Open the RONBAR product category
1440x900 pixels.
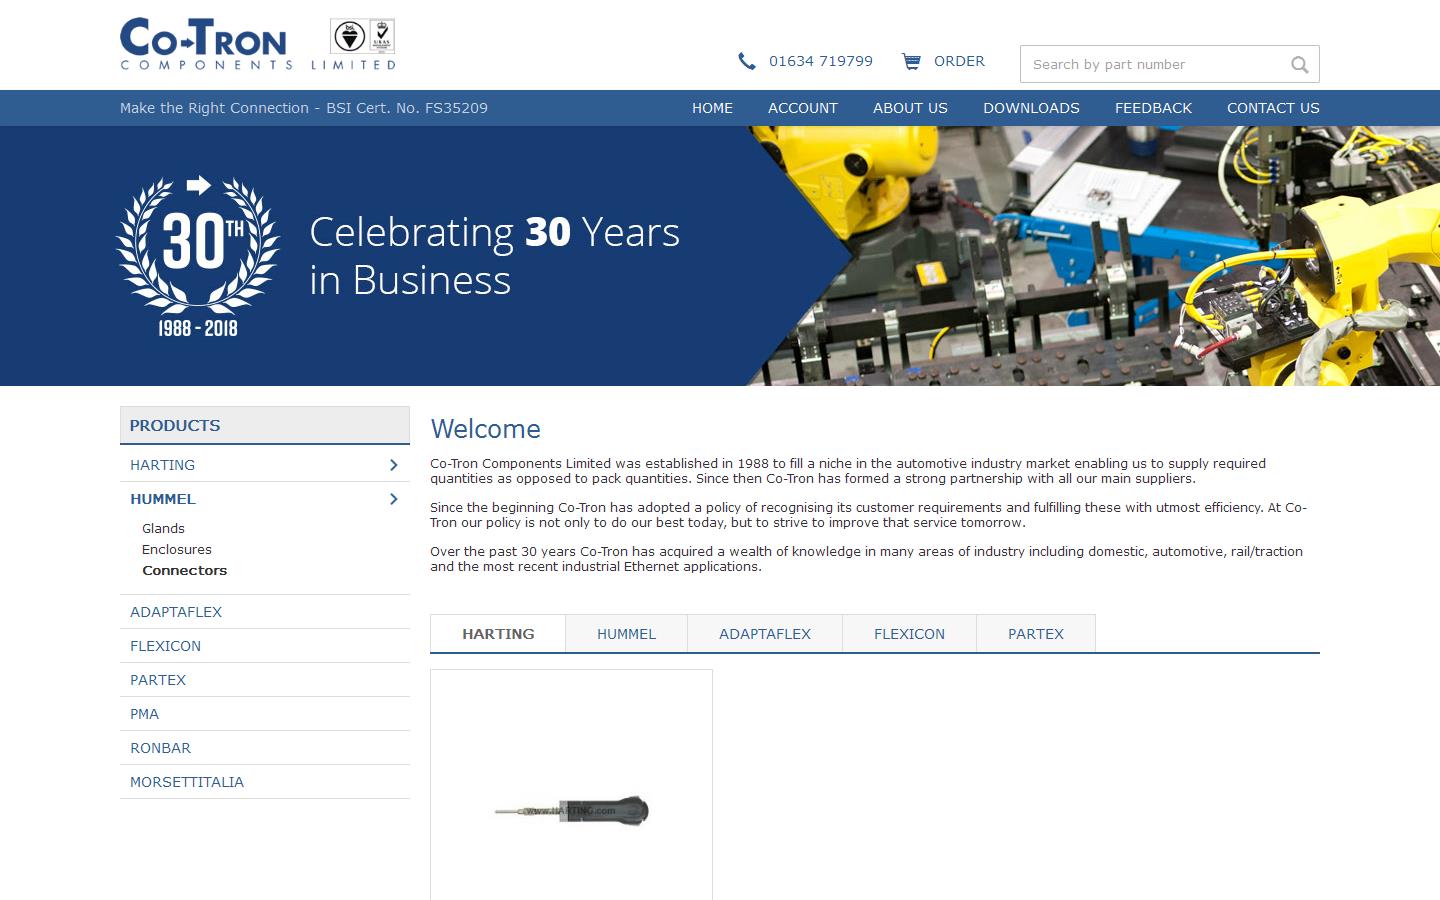click(160, 747)
